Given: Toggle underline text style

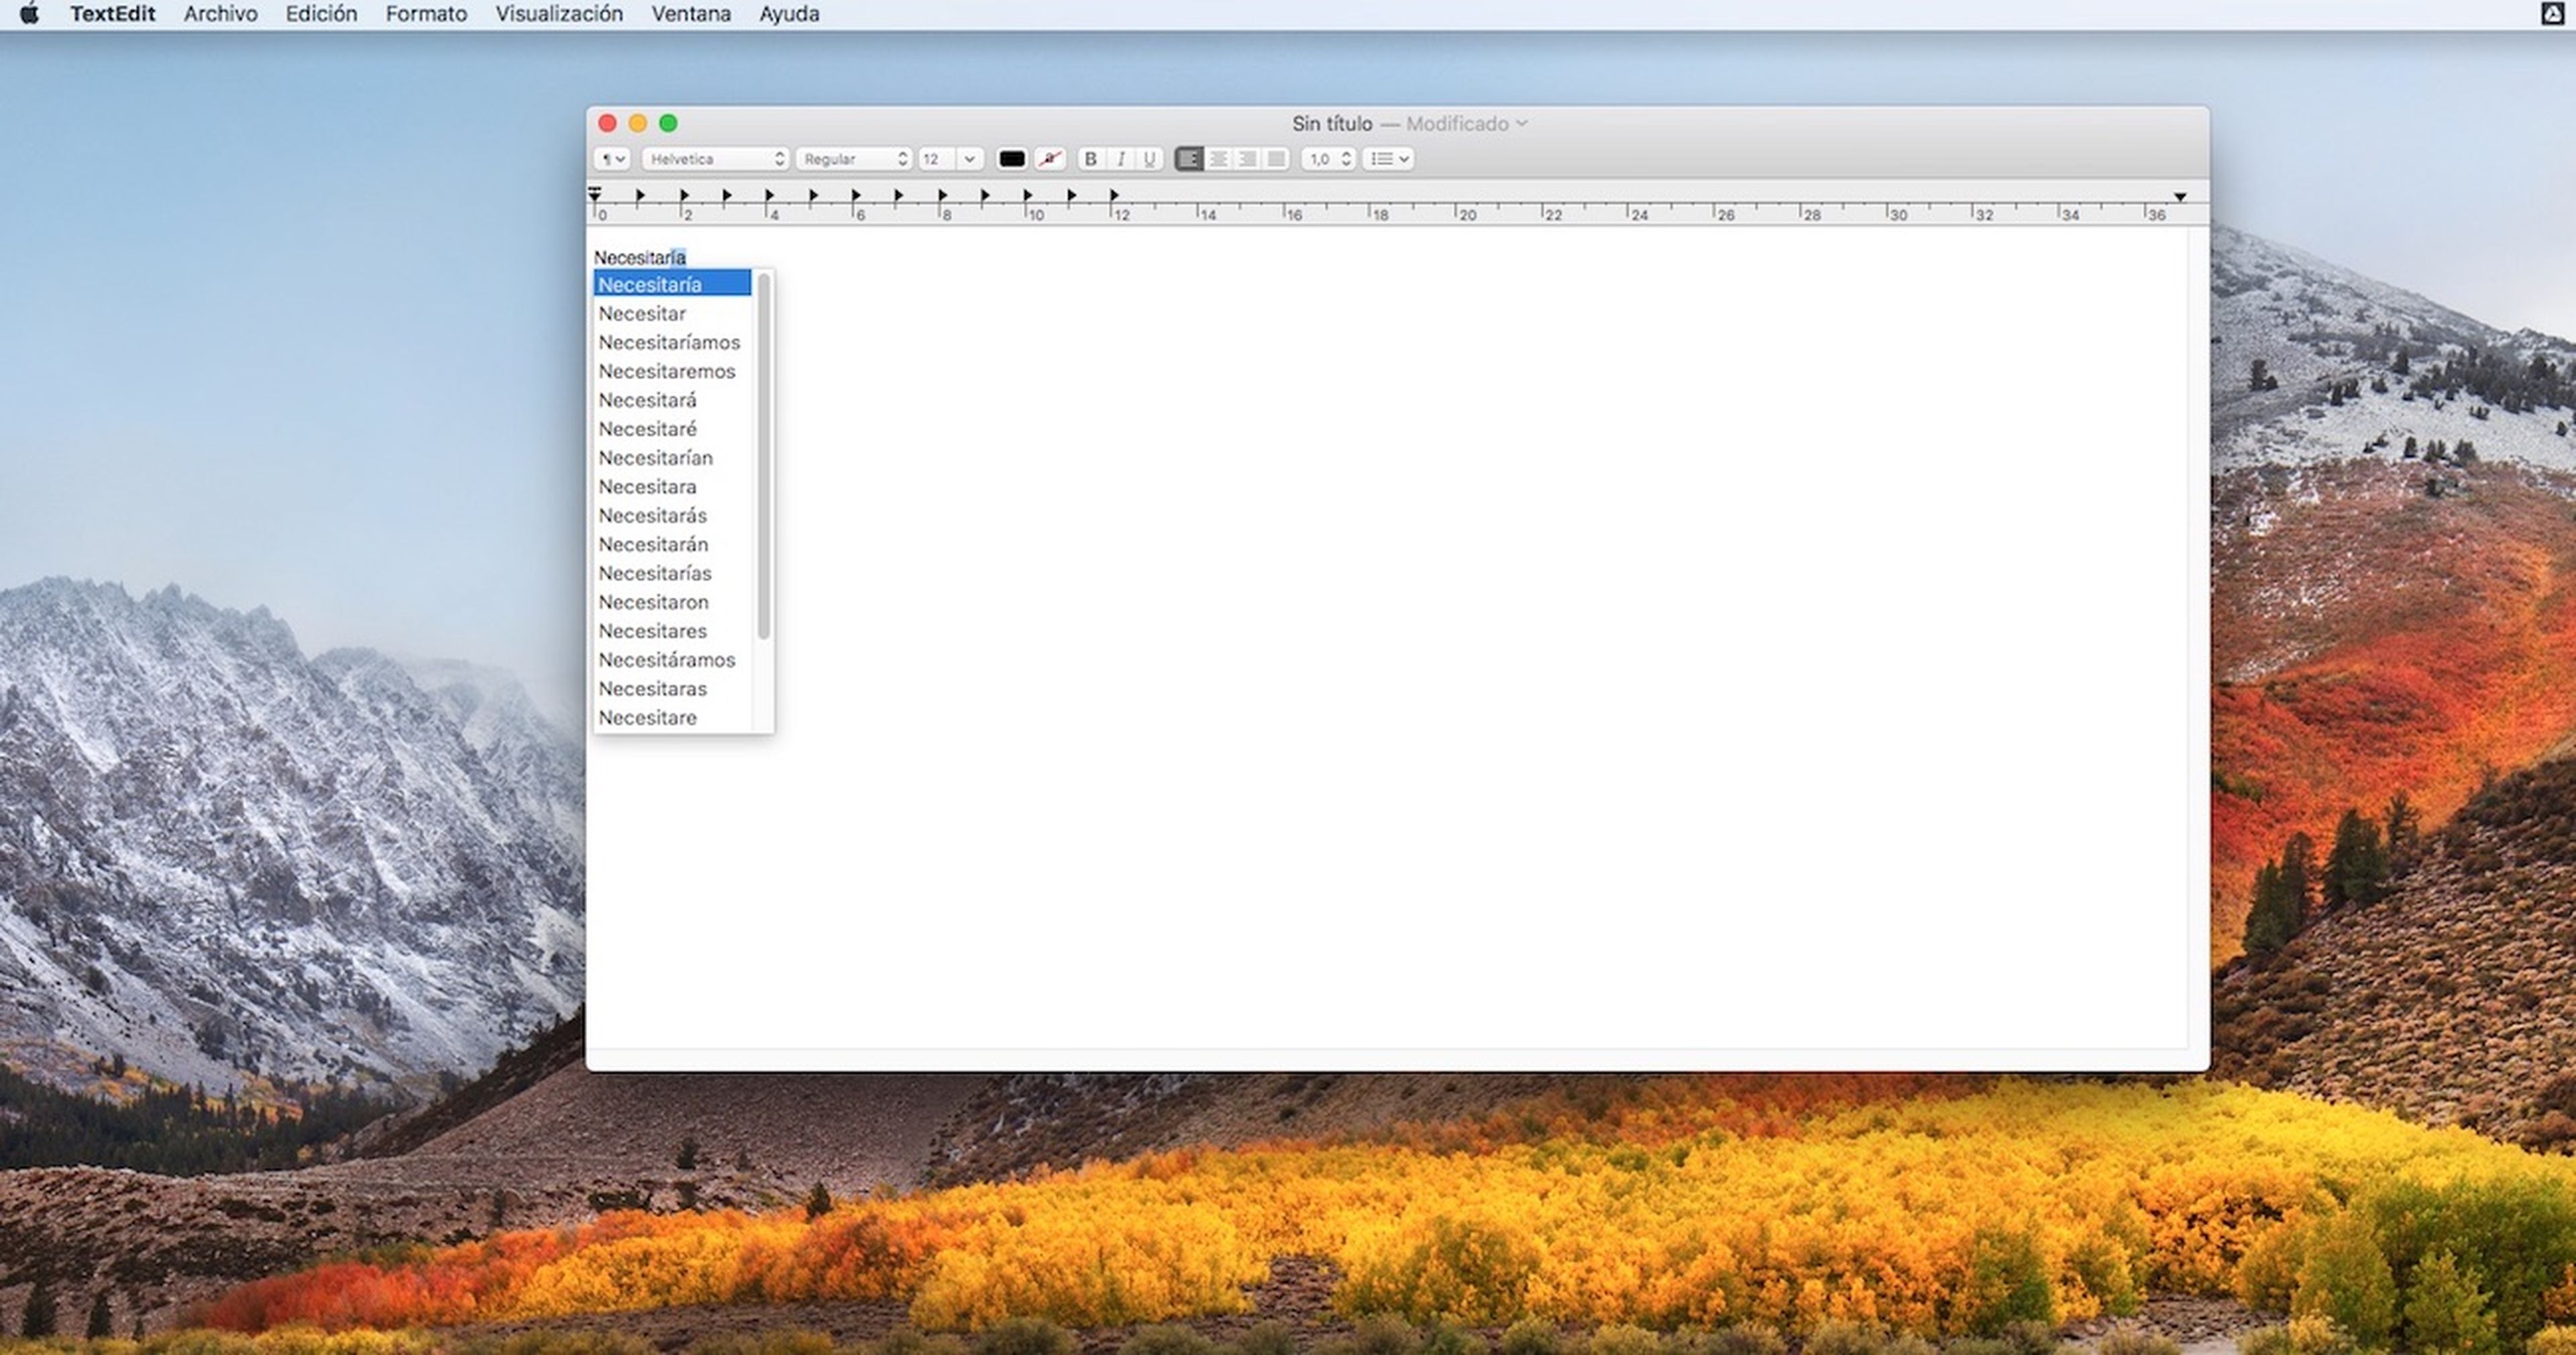Looking at the screenshot, I should (x=1150, y=159).
